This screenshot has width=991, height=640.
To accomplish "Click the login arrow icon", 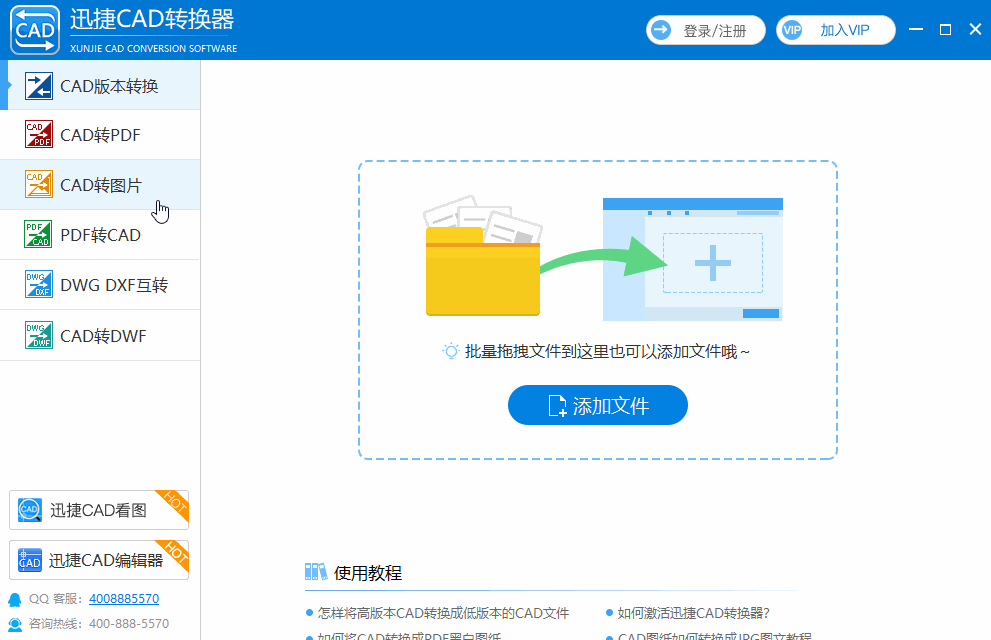I will (661, 30).
